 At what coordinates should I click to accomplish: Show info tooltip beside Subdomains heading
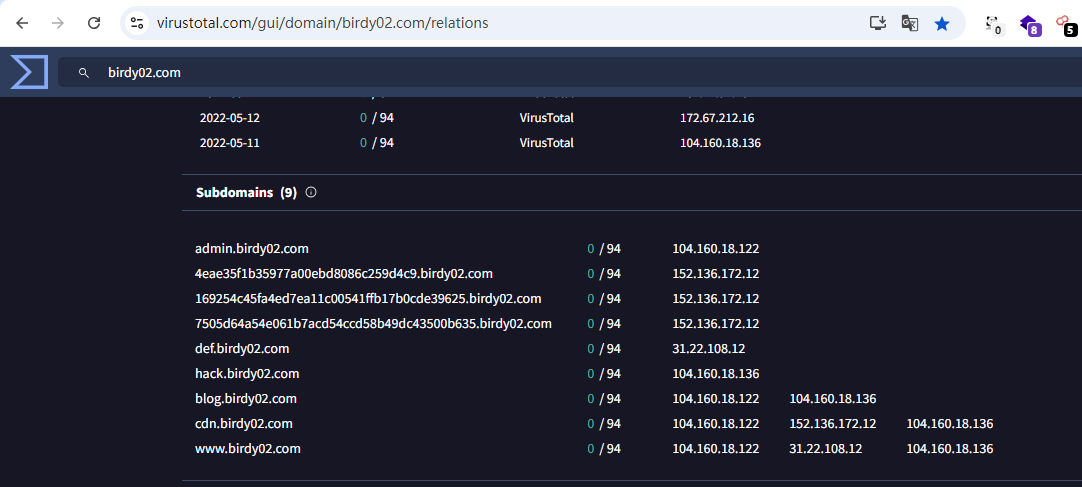(311, 192)
